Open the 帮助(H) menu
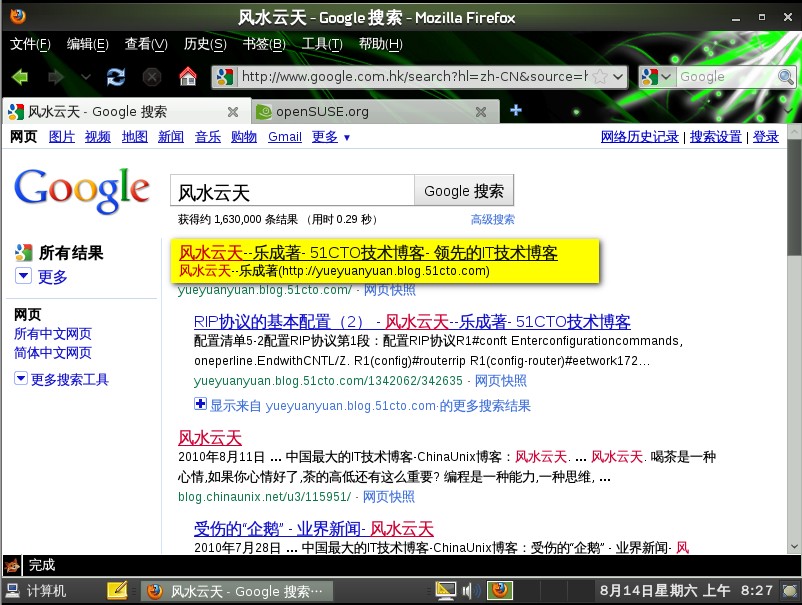Screen dimensions: 802x605 [381, 44]
